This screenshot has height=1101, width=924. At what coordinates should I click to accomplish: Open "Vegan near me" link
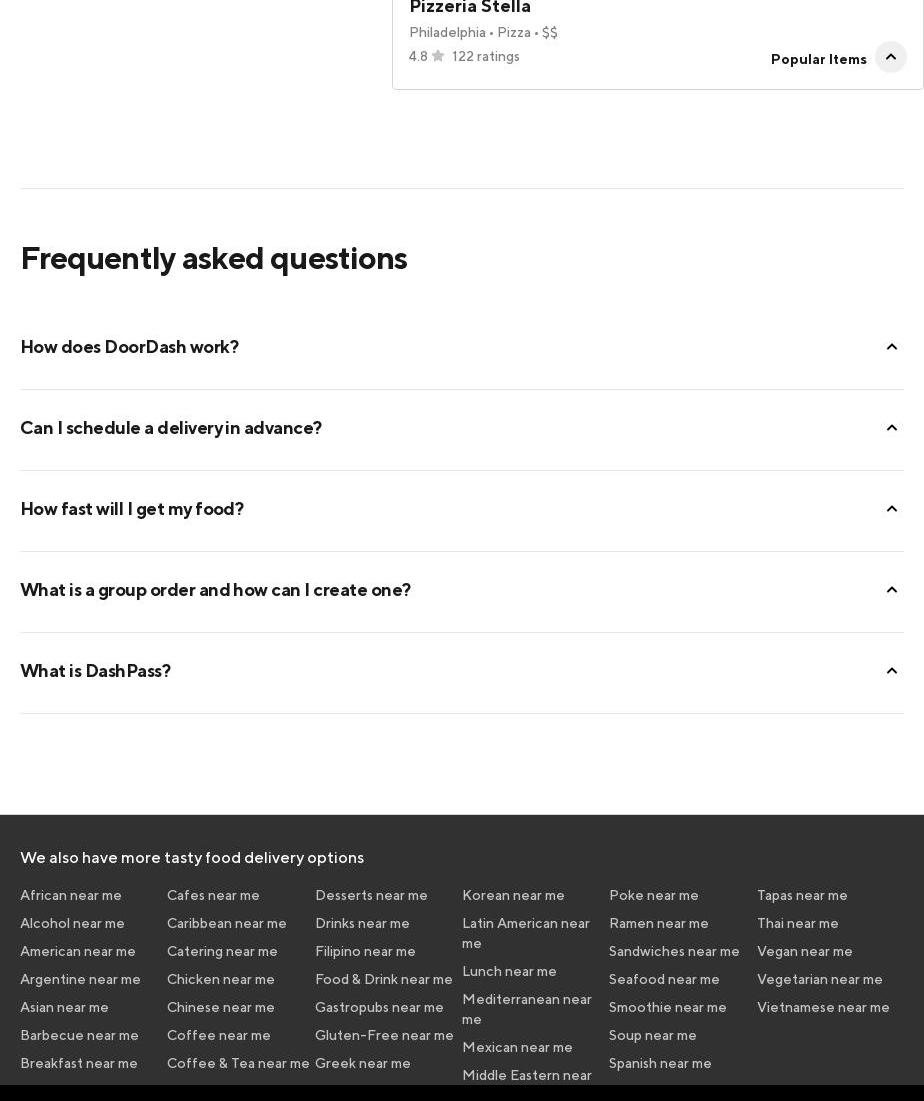point(805,951)
